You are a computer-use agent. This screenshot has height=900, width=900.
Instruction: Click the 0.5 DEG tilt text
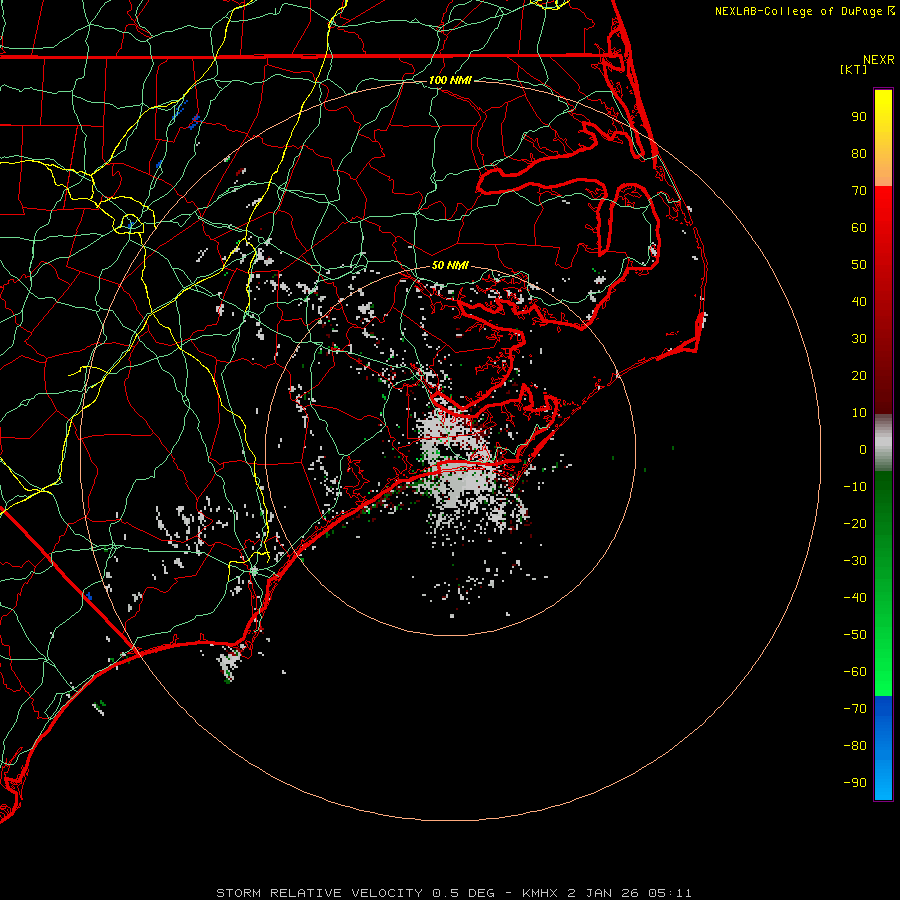click(463, 893)
